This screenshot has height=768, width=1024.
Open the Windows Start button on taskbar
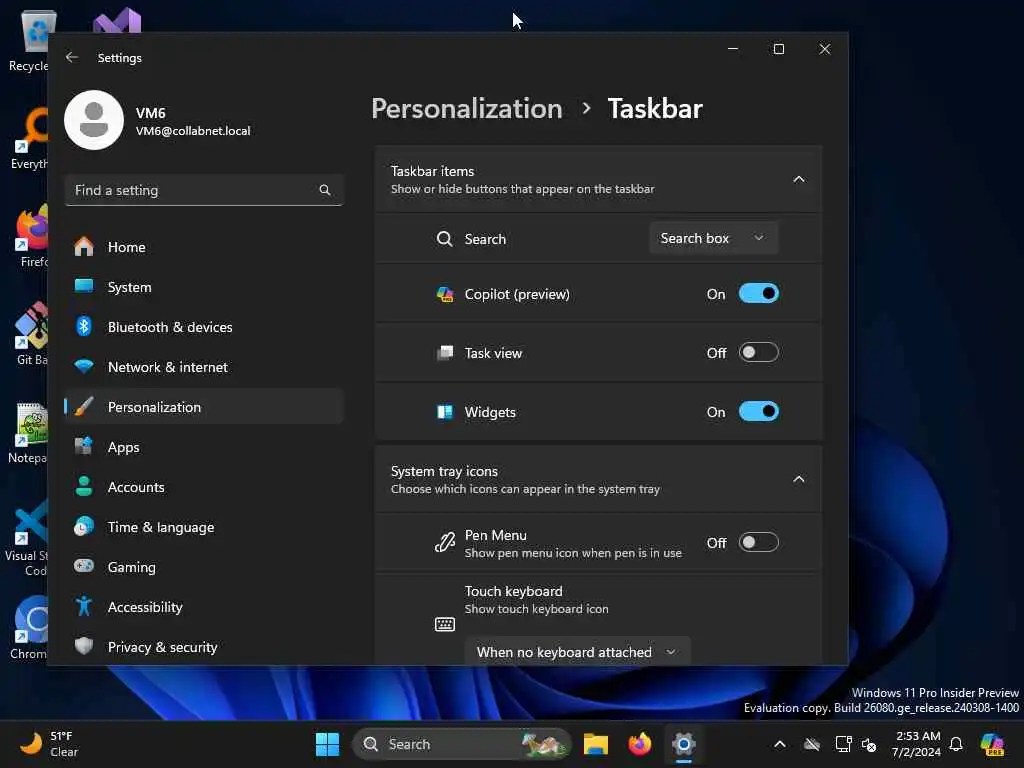pos(327,744)
